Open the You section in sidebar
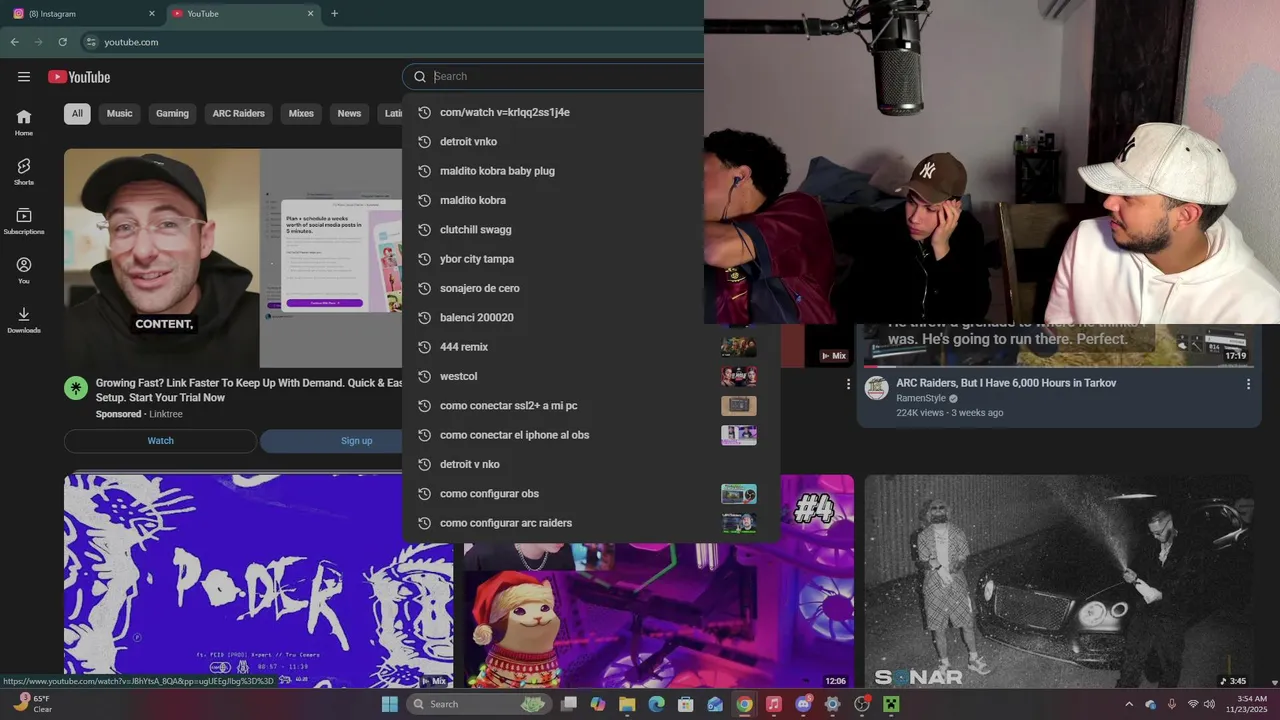The image size is (1280, 720). [24, 270]
